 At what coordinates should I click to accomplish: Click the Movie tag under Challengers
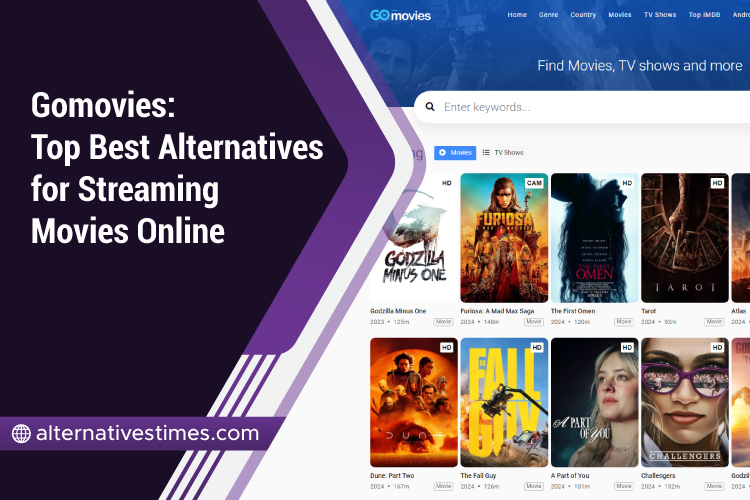[x=715, y=487]
